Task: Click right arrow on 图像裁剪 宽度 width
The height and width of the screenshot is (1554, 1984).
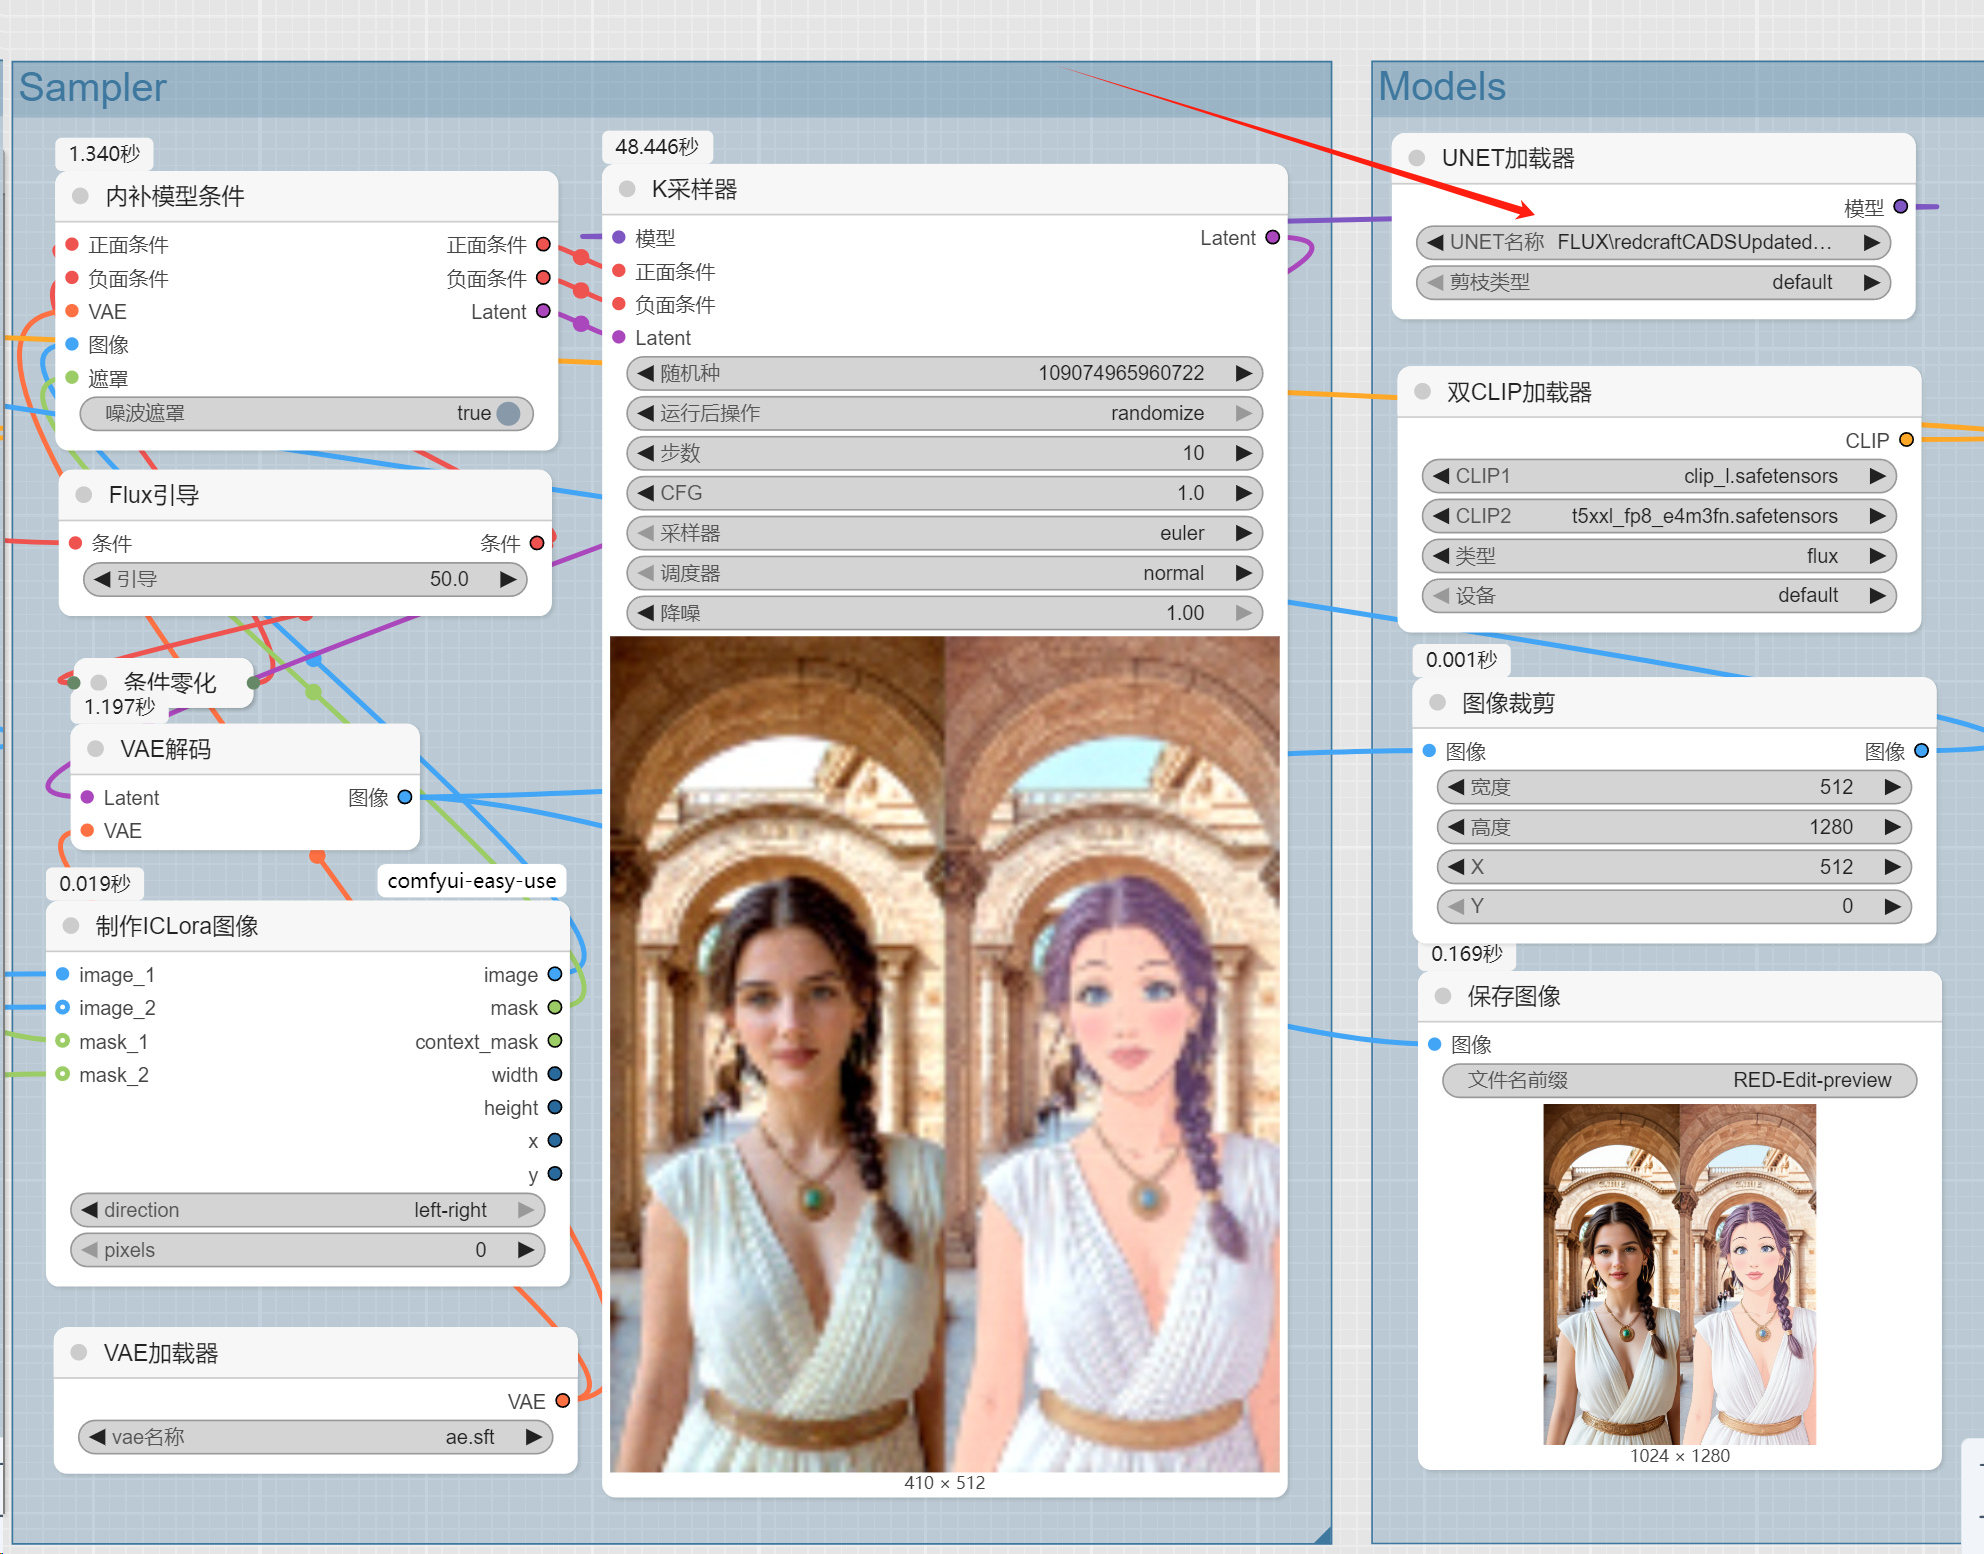Action: tap(1891, 787)
